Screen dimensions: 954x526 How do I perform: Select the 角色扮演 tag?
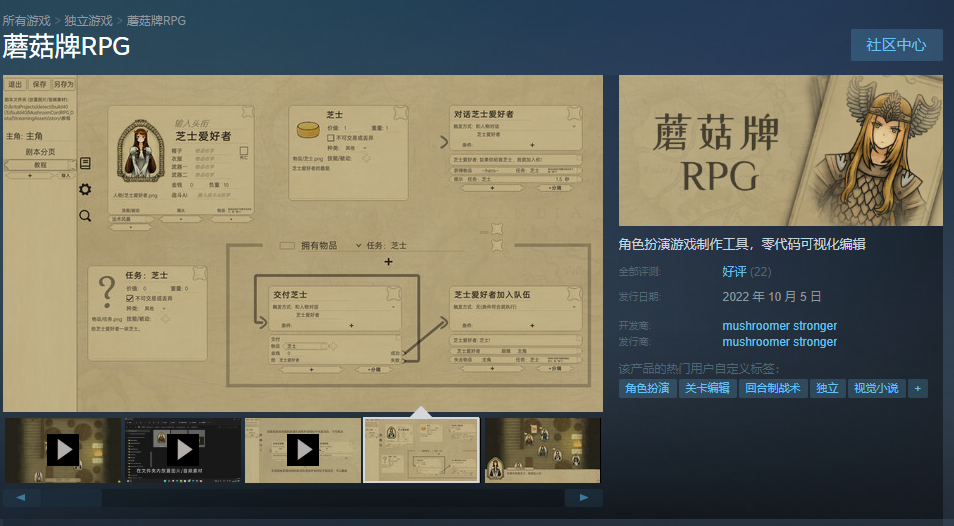click(647, 389)
